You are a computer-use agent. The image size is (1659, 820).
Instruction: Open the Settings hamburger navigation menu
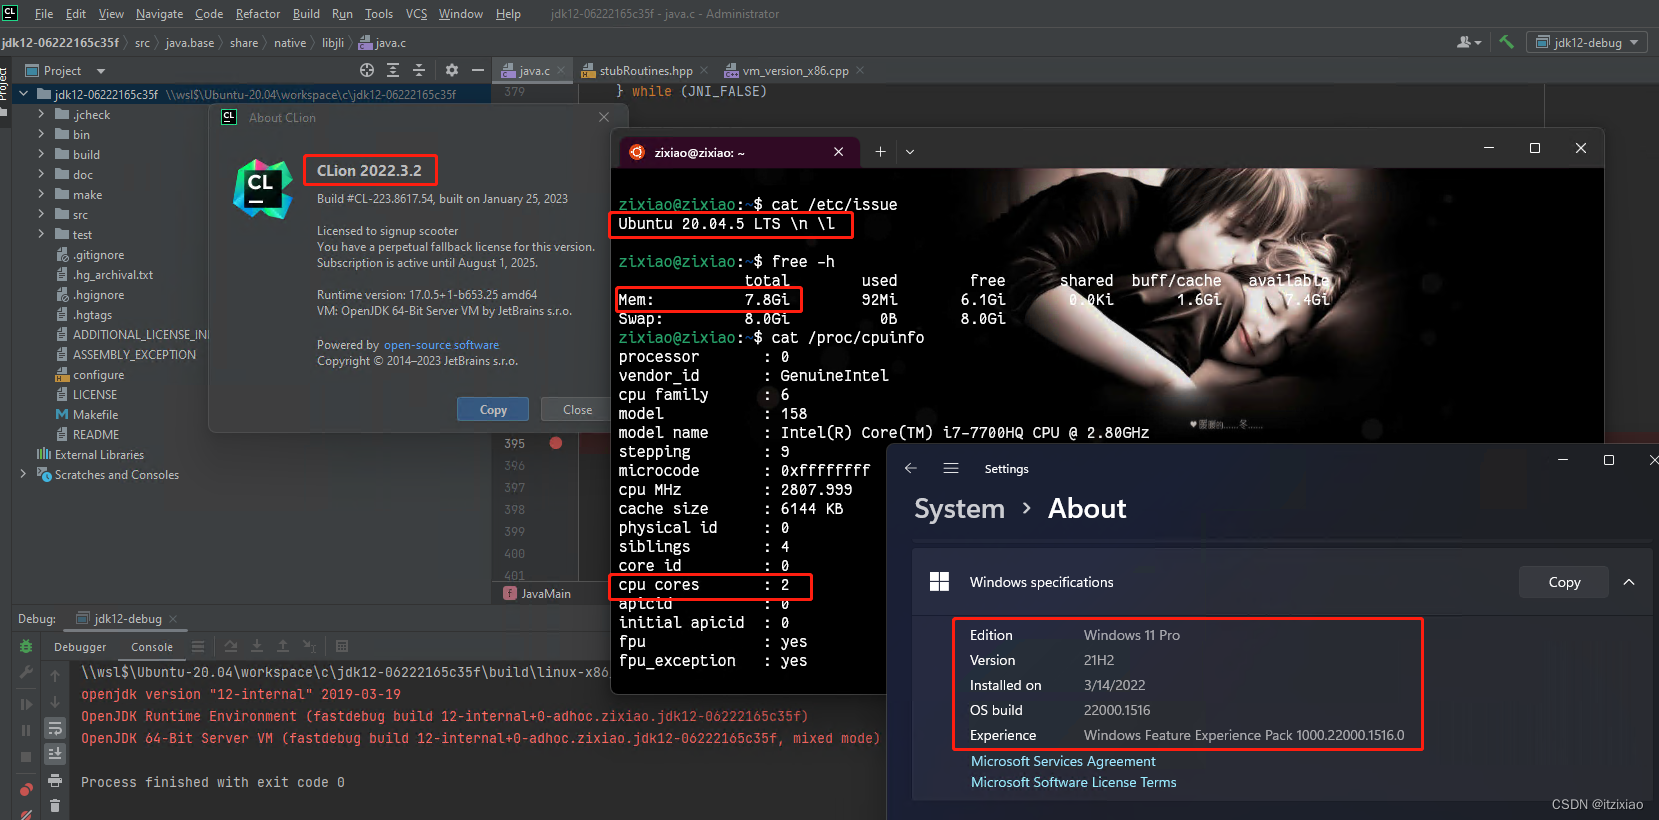[951, 468]
